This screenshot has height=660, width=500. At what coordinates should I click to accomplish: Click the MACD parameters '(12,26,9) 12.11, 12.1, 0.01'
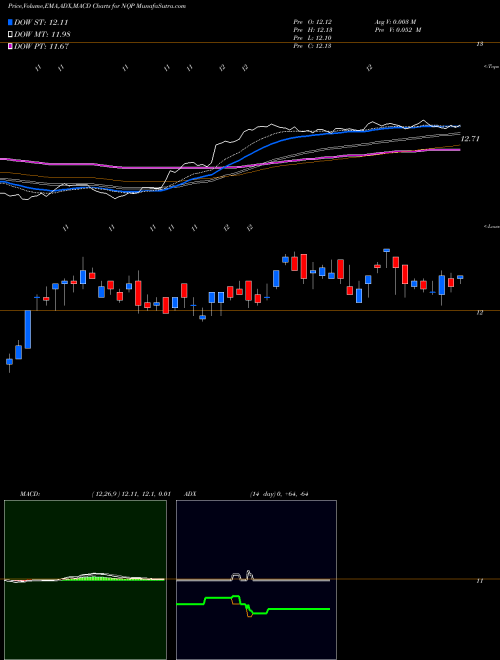[130, 494]
